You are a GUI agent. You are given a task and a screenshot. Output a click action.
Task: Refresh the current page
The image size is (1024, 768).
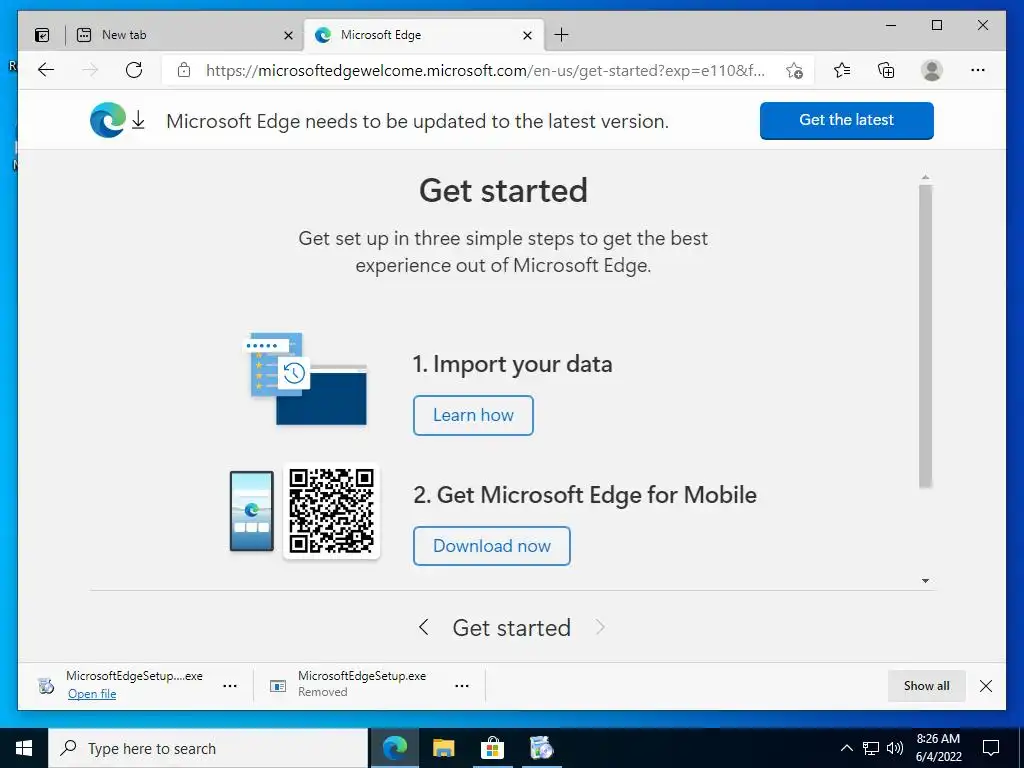134,70
